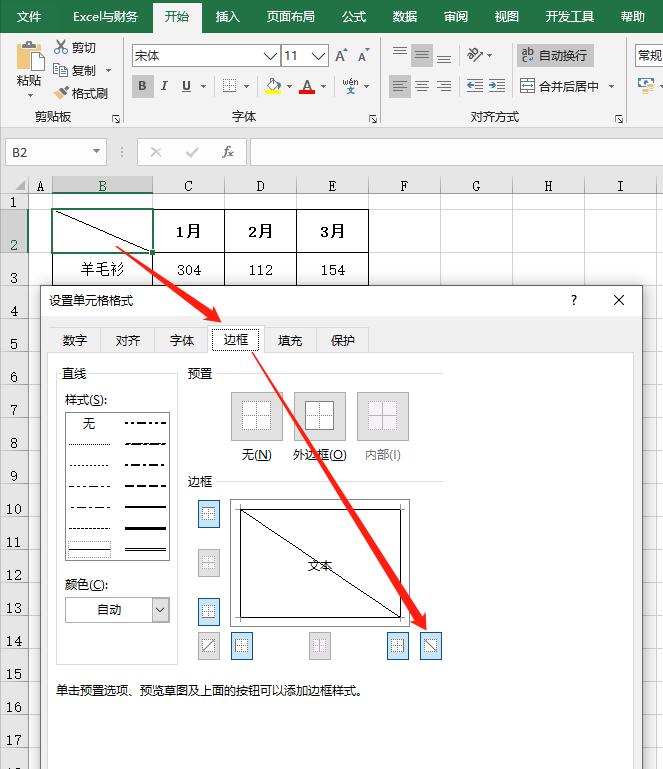Choose the double line style
The height and width of the screenshot is (769, 663).
click(x=145, y=549)
